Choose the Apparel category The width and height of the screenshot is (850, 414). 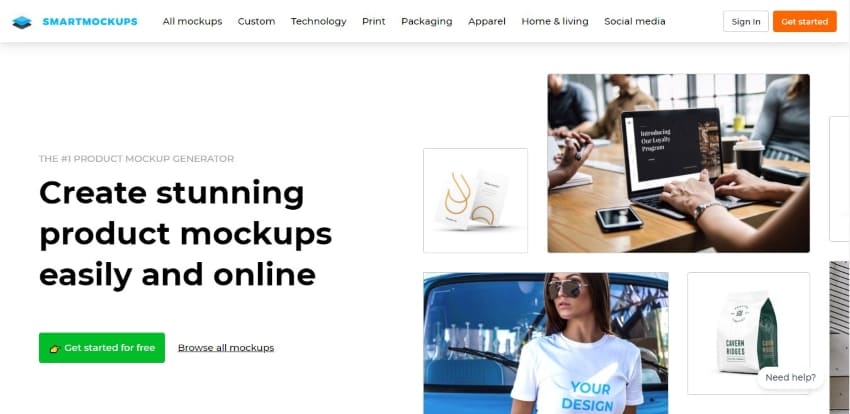click(487, 22)
